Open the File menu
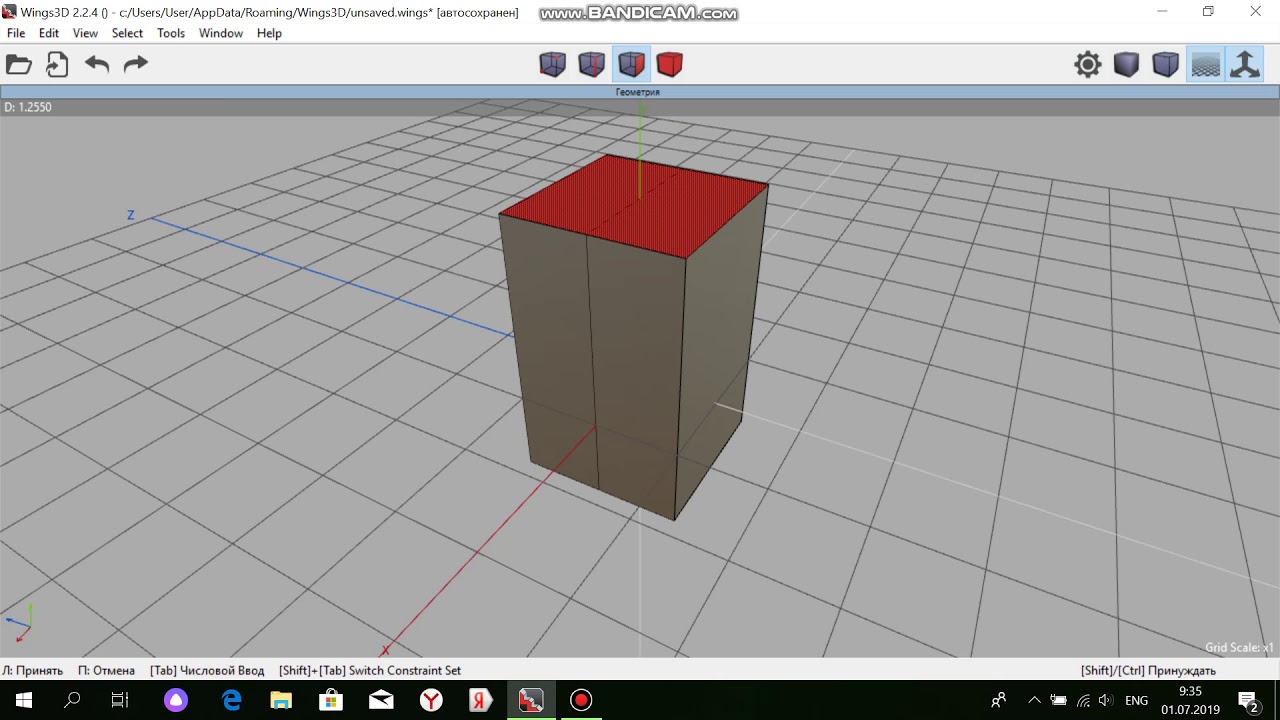This screenshot has height=720, width=1280. [x=16, y=33]
